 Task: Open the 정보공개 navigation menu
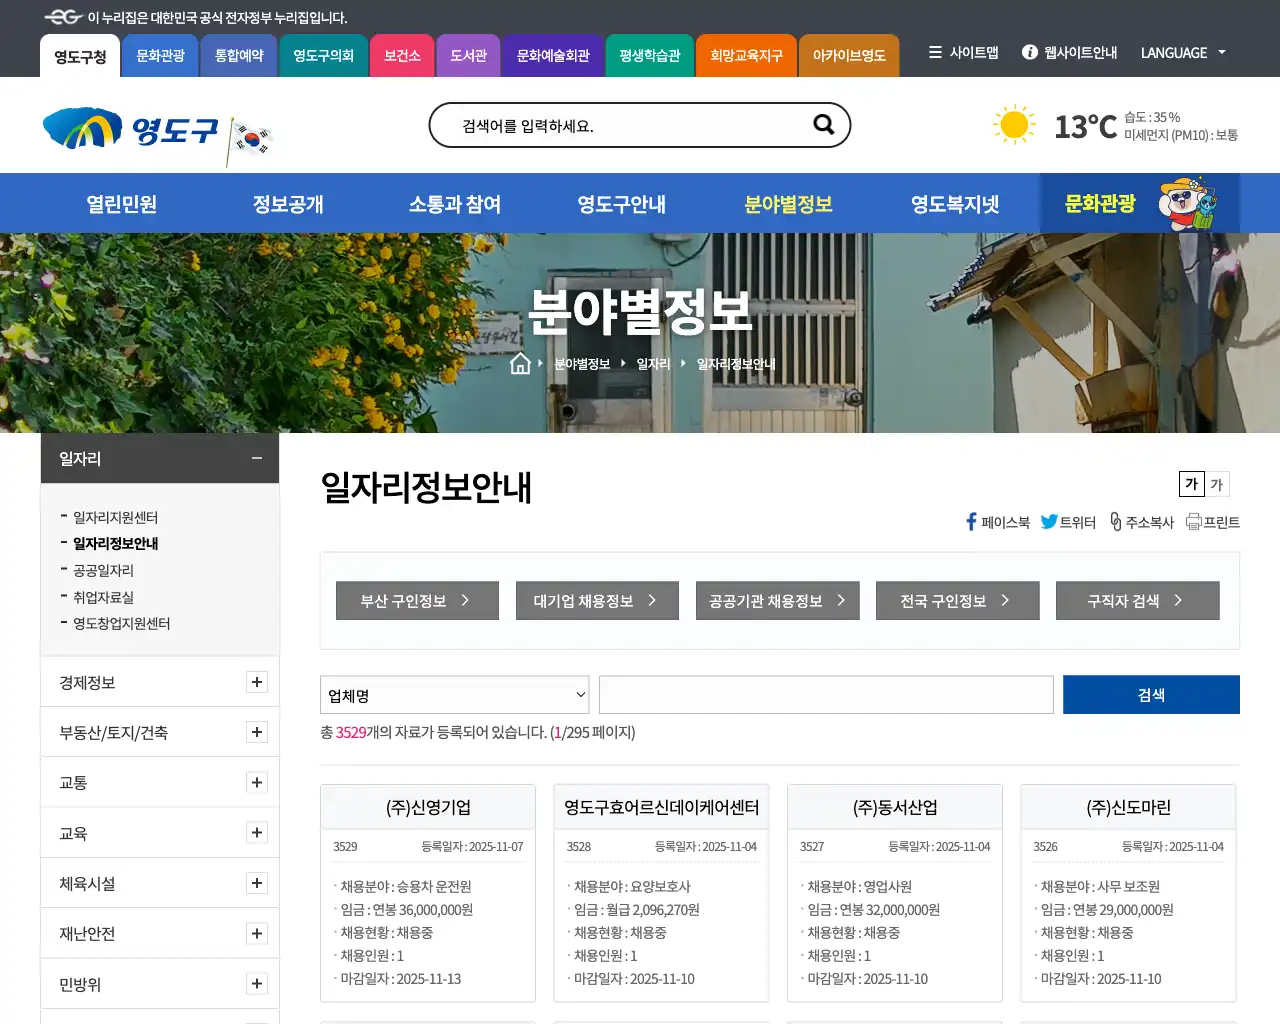(x=286, y=203)
